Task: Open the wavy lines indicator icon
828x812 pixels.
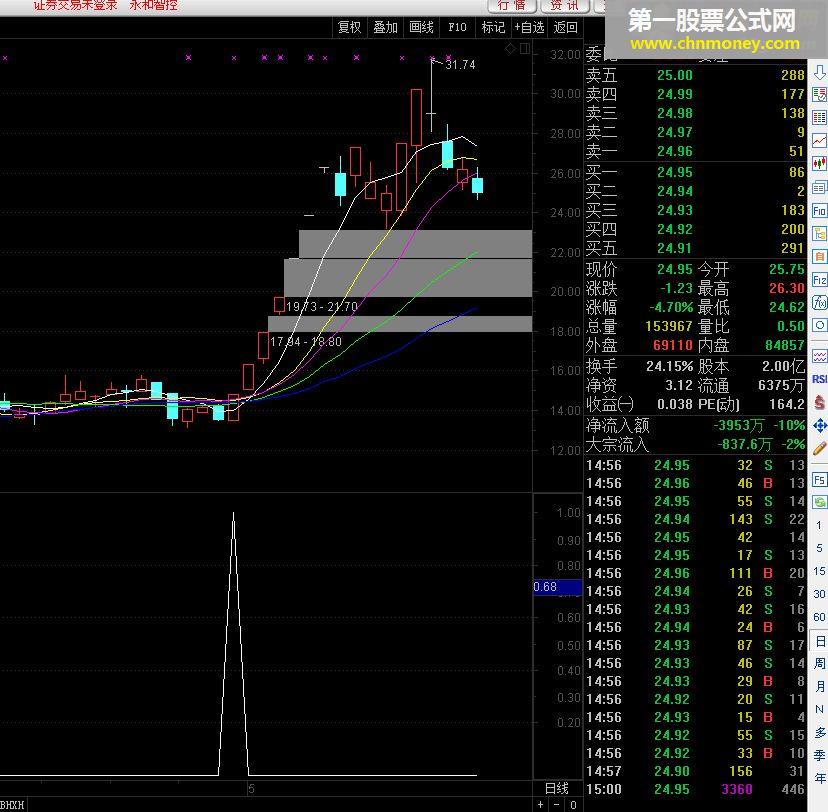Action: pos(820,356)
